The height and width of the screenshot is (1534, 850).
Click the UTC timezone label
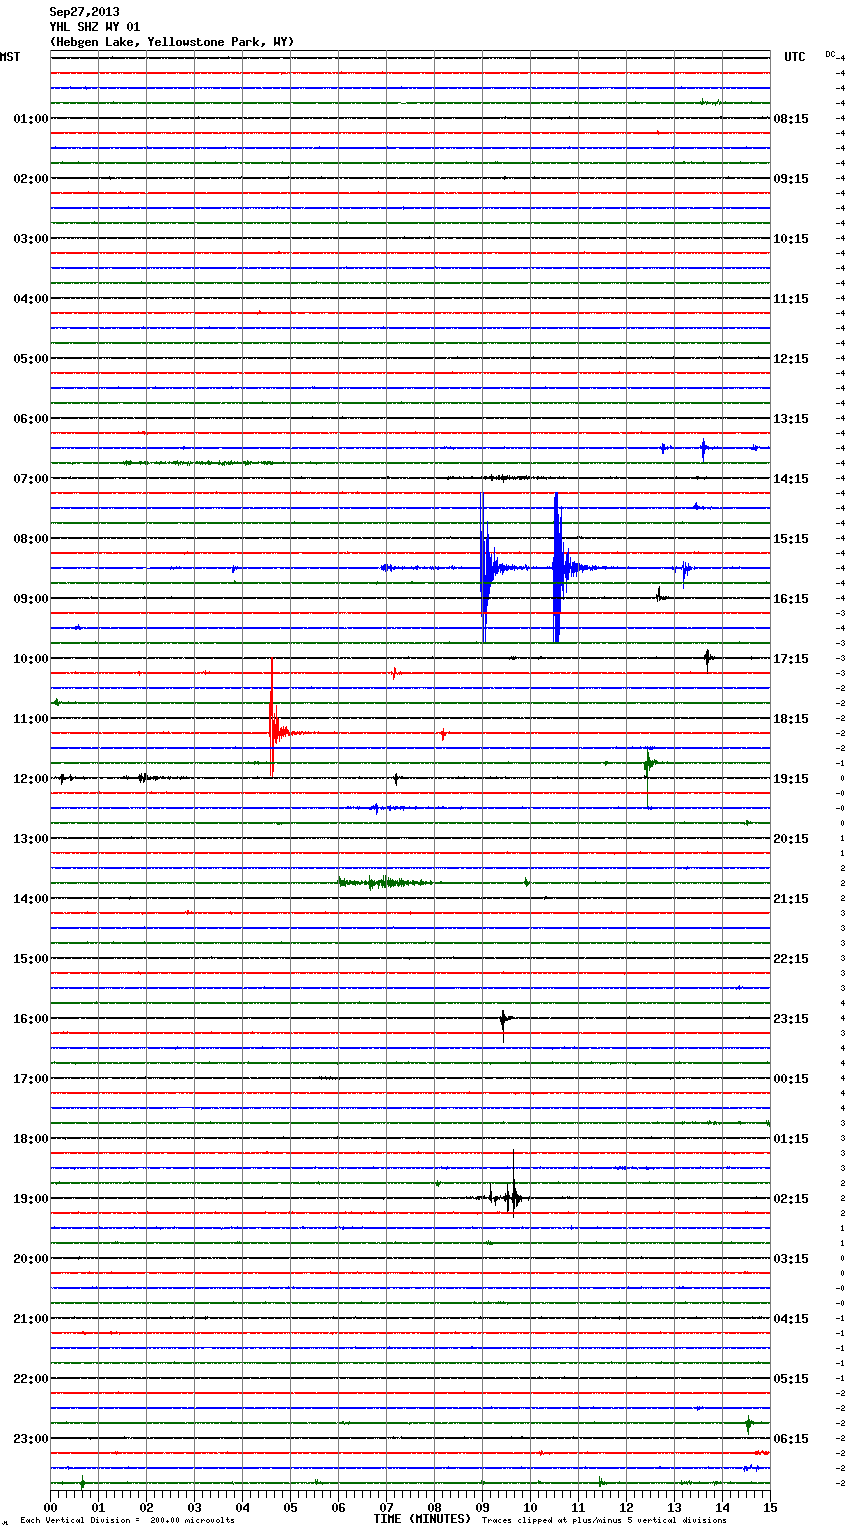[794, 57]
